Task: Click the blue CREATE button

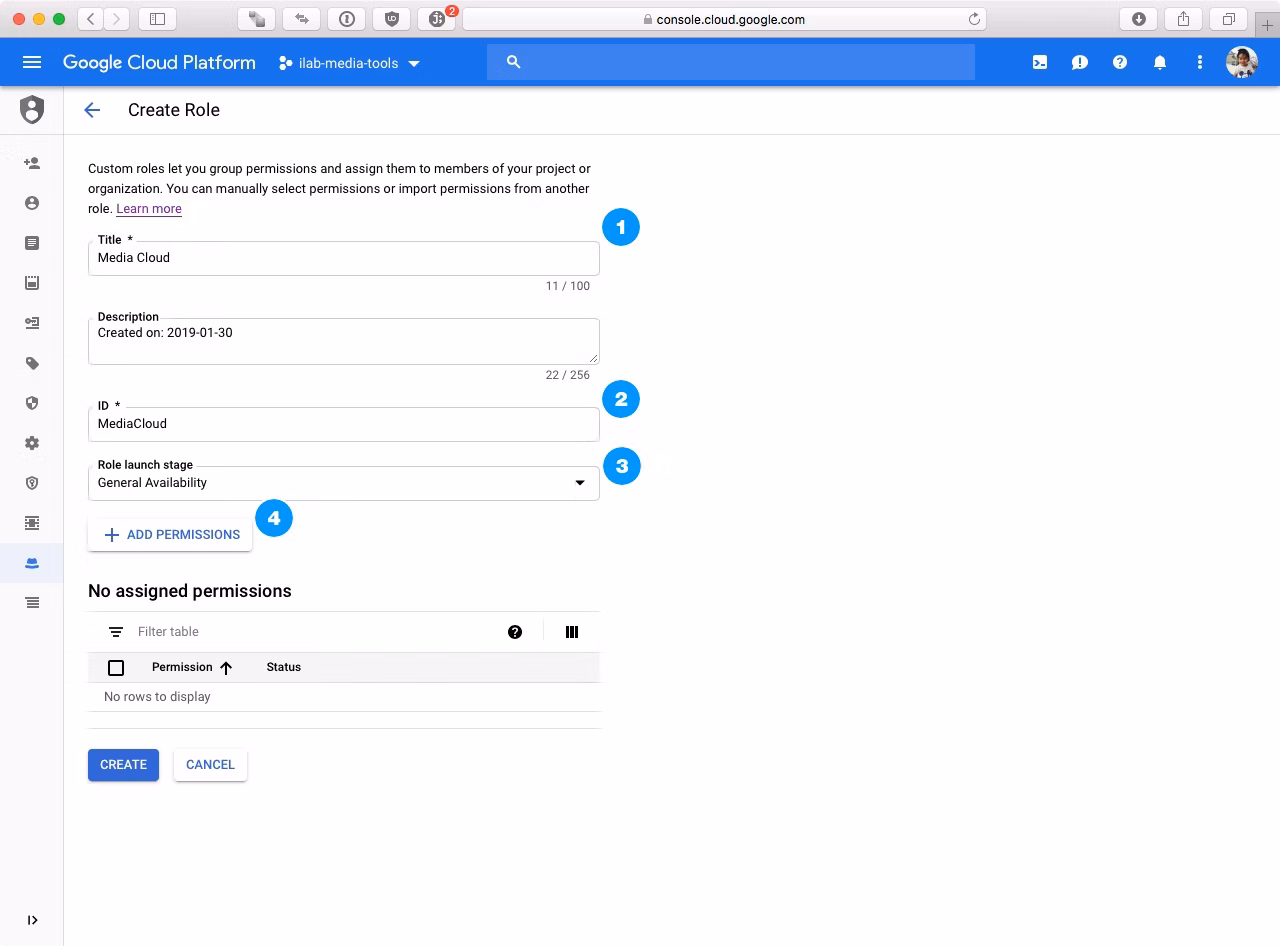Action: click(x=123, y=764)
